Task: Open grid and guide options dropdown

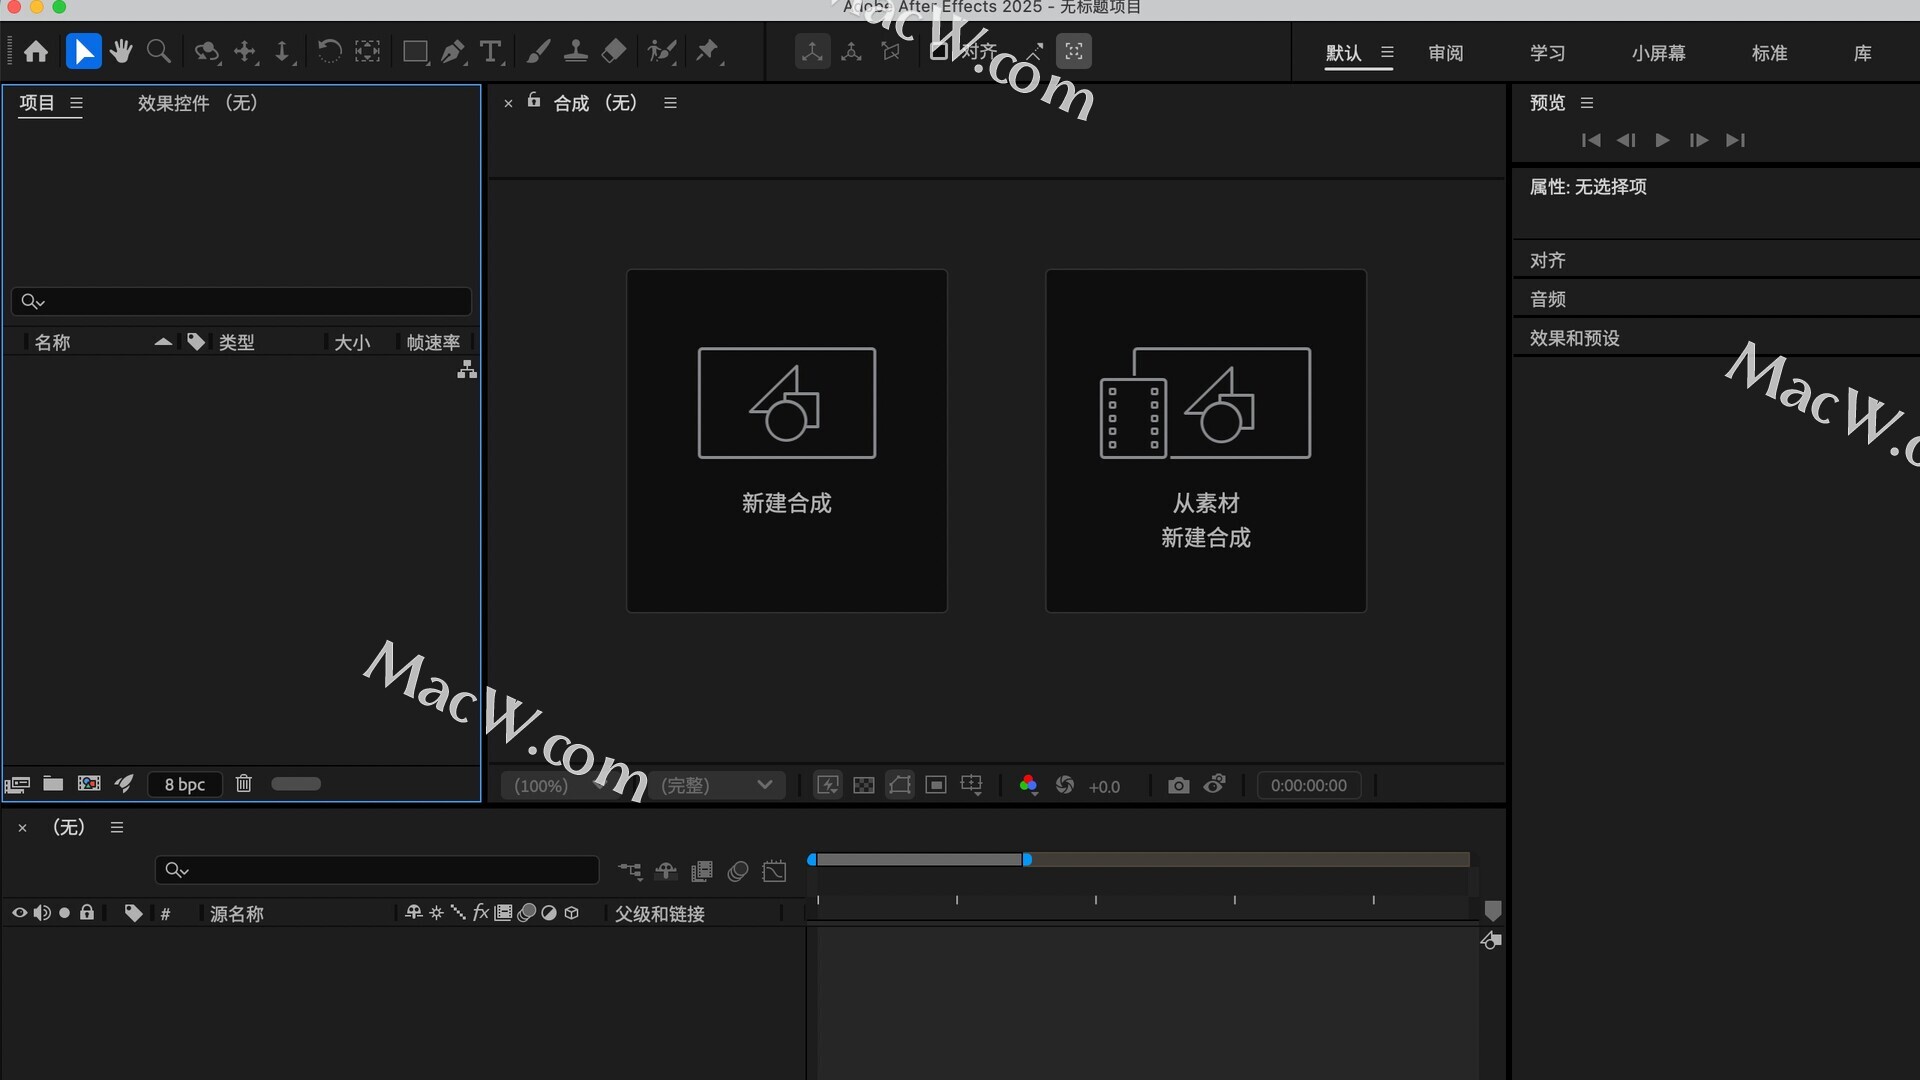Action: pos(972,786)
